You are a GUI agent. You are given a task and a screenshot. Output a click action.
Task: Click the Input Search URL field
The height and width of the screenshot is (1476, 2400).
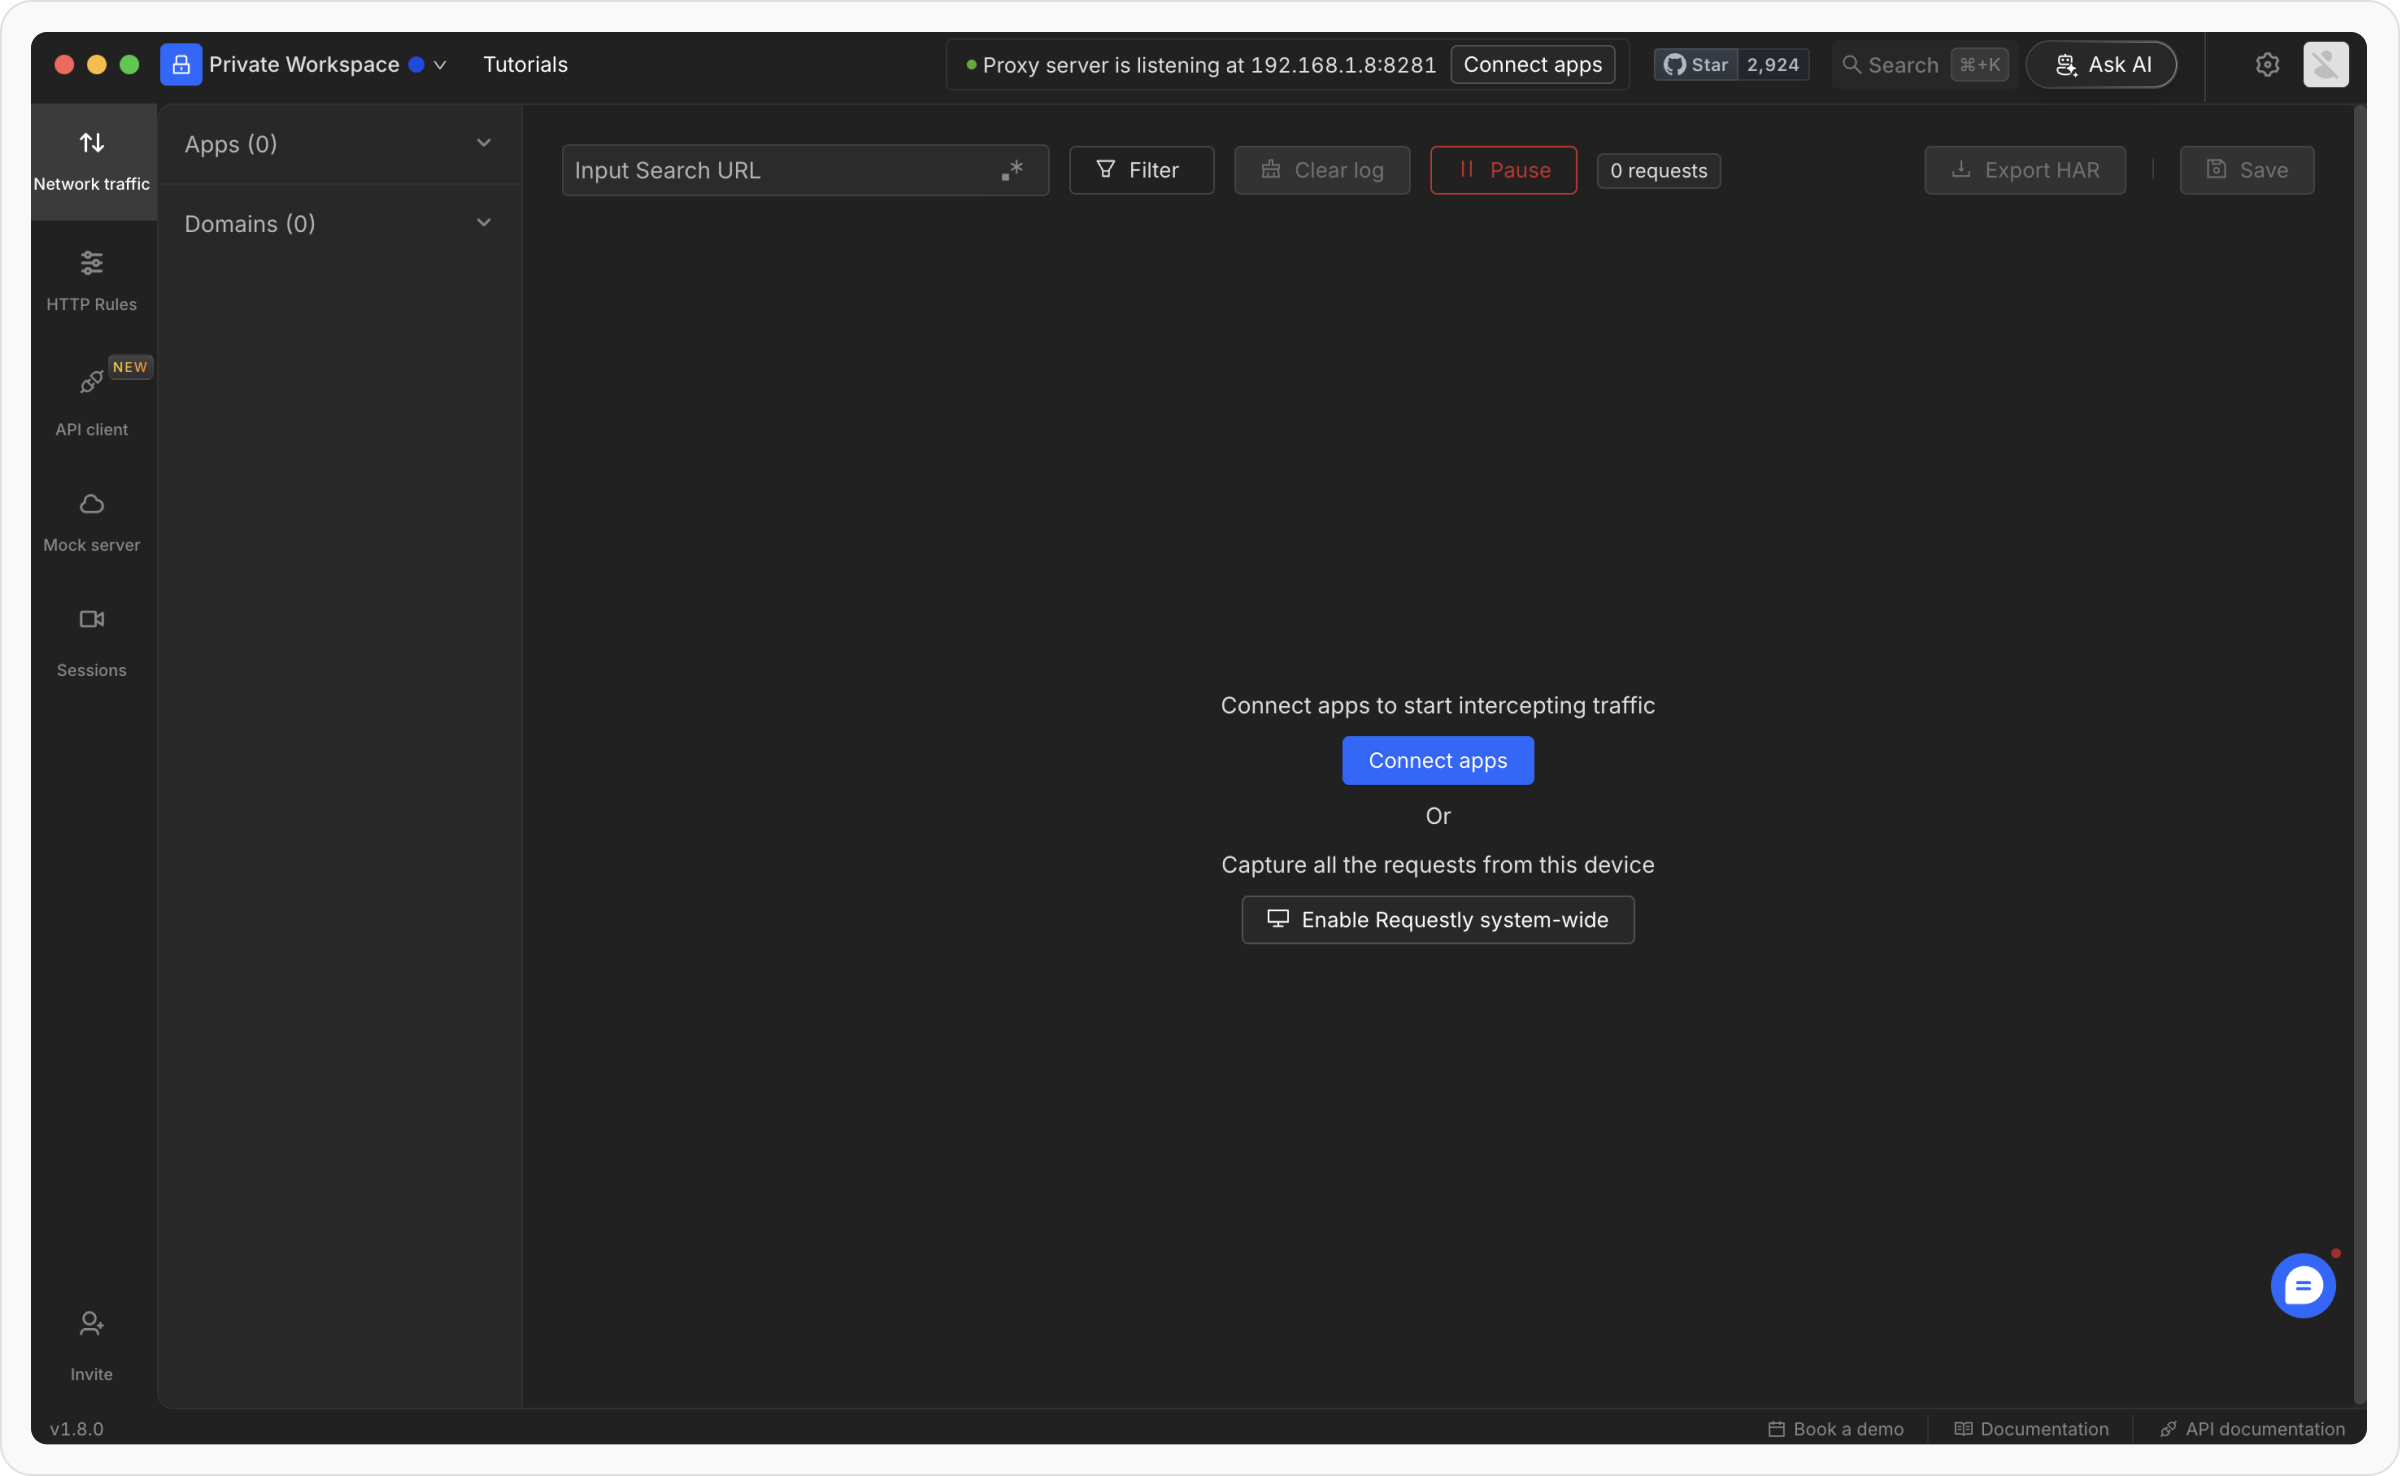tap(780, 170)
